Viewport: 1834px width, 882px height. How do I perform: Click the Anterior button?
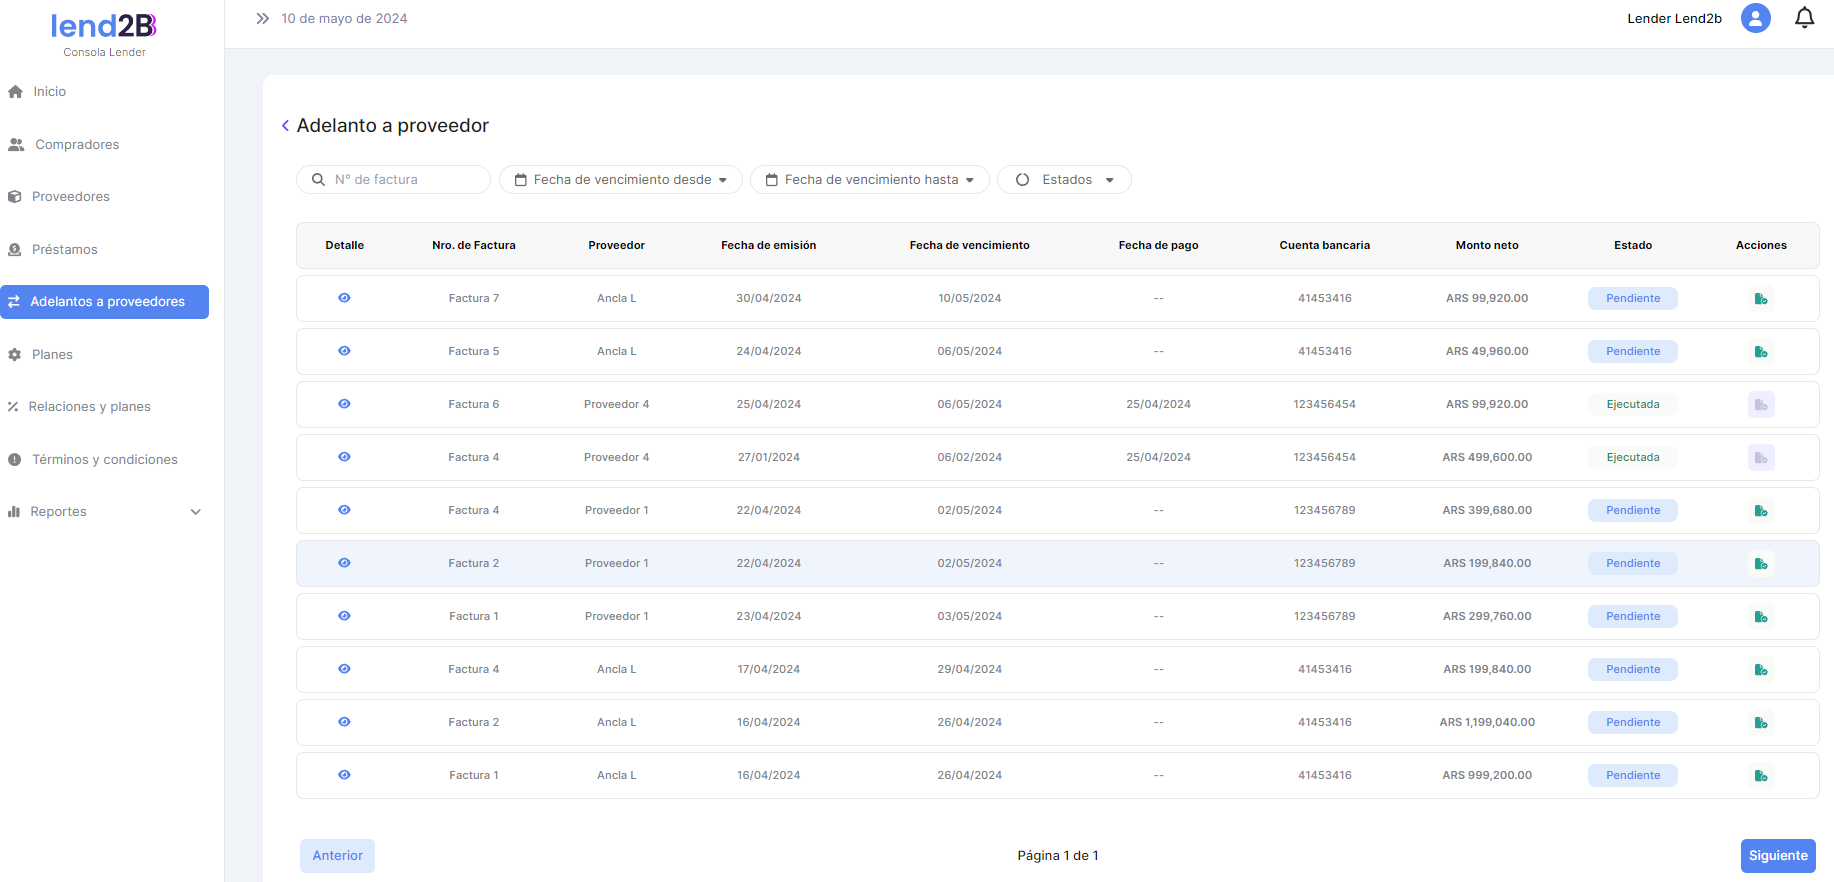click(337, 856)
